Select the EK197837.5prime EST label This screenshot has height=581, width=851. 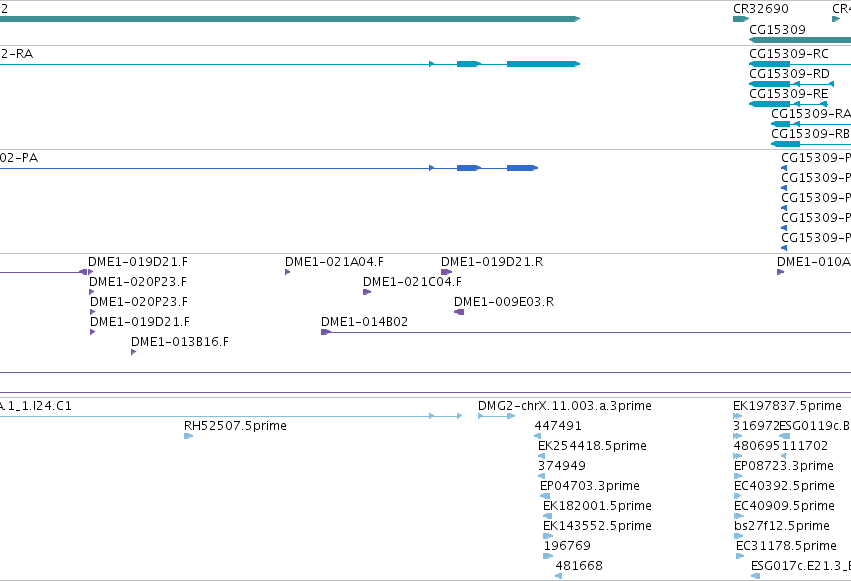(x=788, y=406)
